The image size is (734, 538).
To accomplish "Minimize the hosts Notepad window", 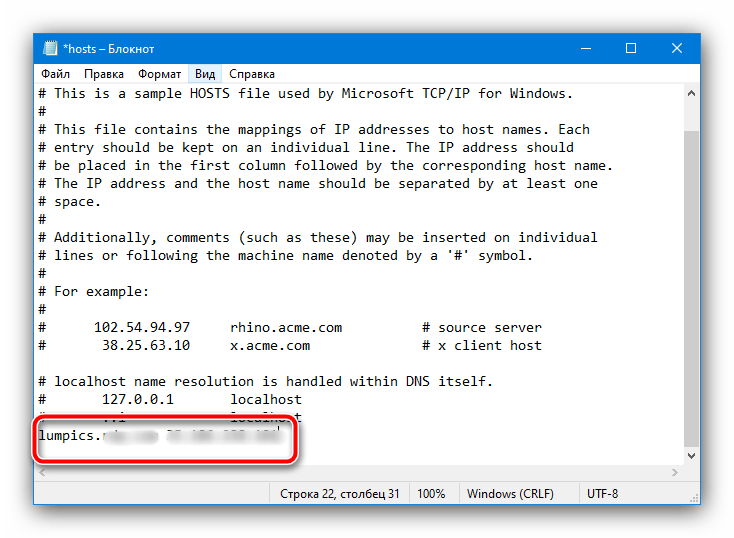I will (586, 48).
